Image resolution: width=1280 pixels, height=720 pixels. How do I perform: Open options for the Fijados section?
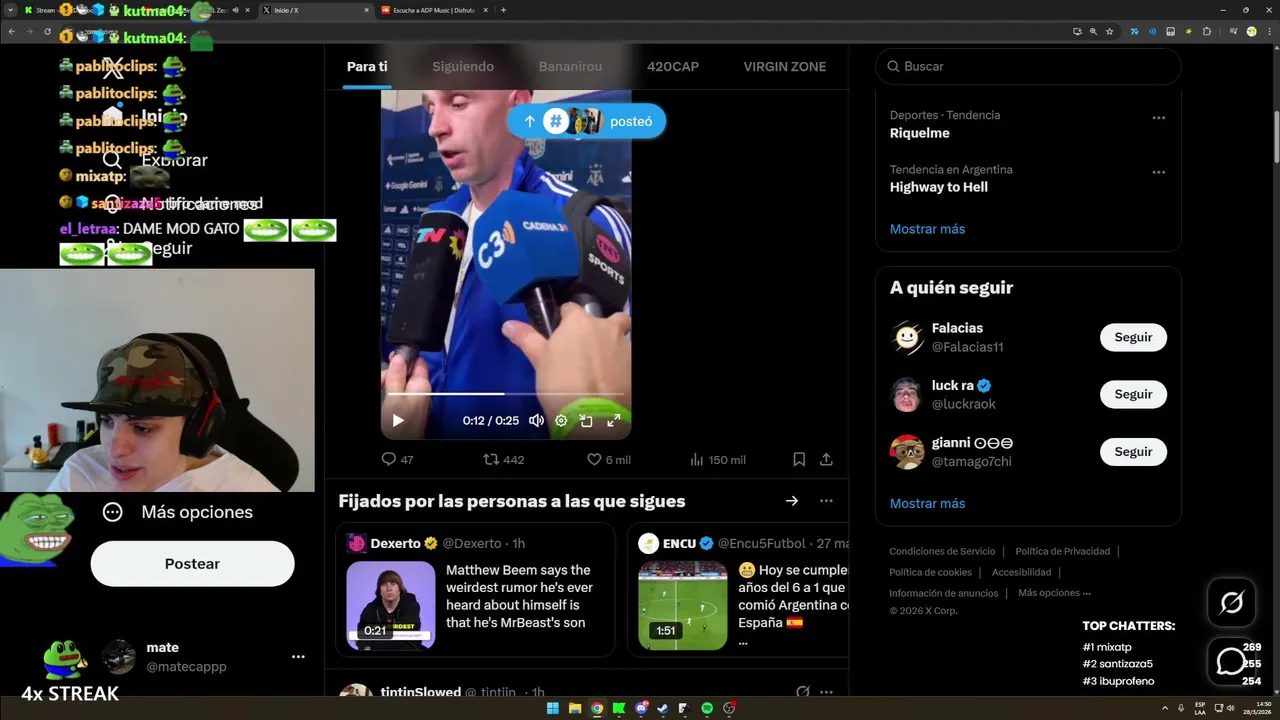(826, 501)
